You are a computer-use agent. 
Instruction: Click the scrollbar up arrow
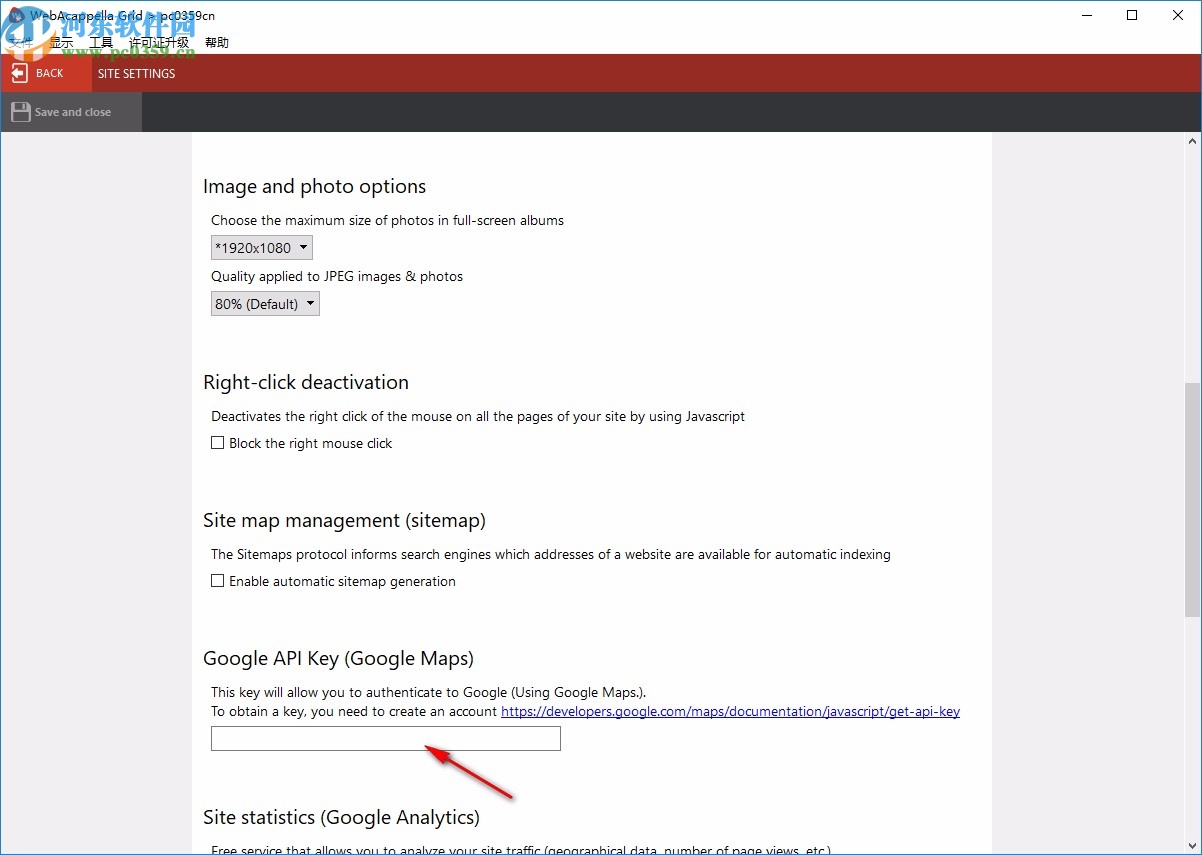pyautogui.click(x=1193, y=141)
